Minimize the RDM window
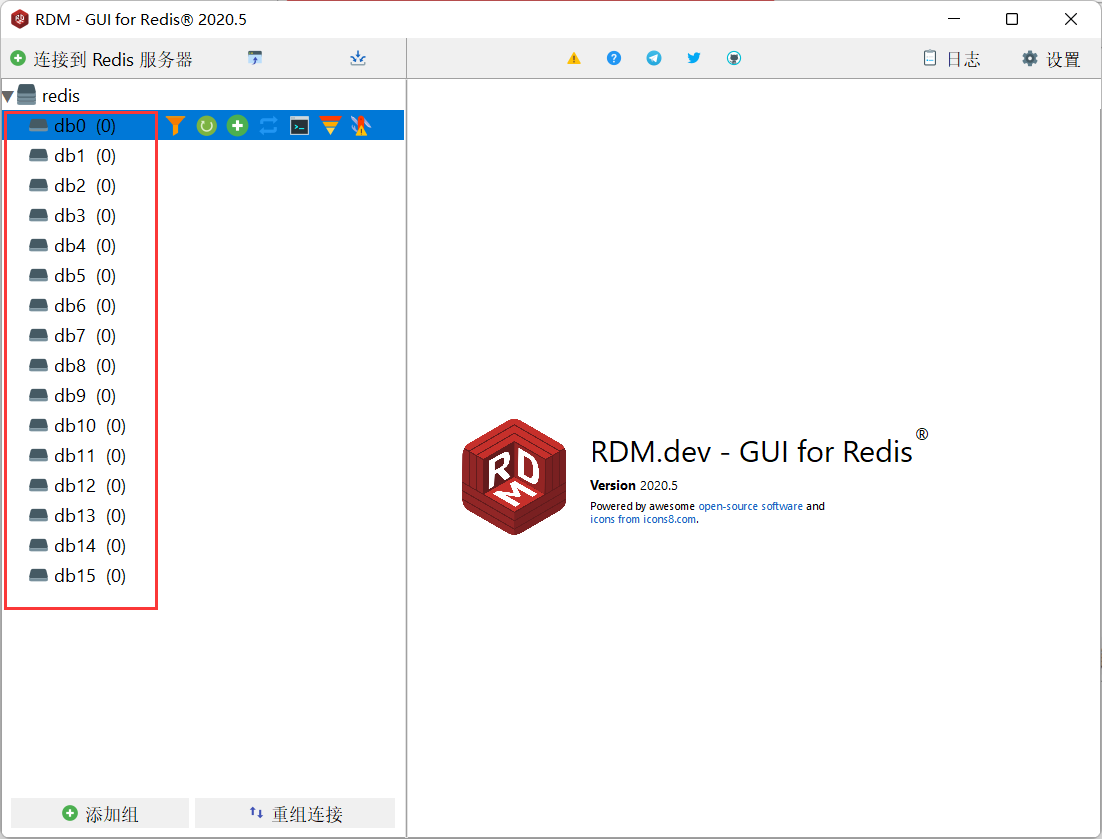The image size is (1102, 839). tap(954, 19)
